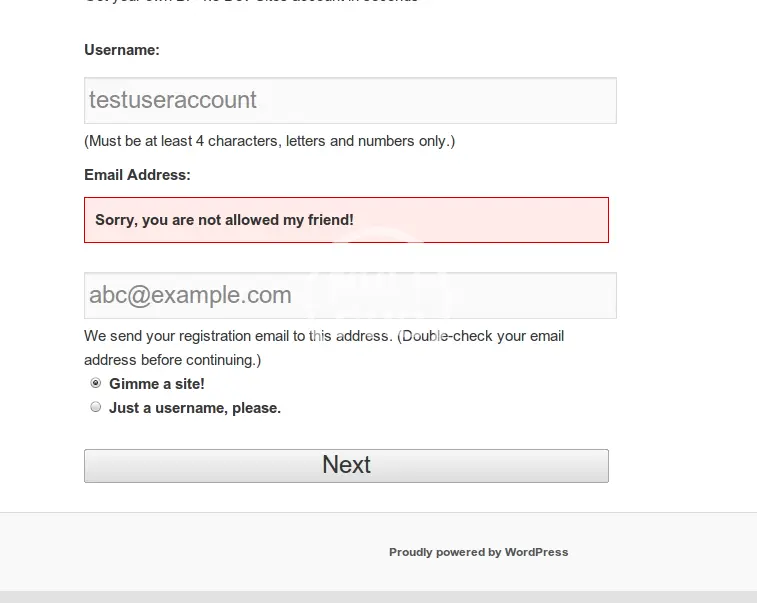The image size is (757, 603).
Task: Click the cut-off heading text above Username
Action: [x=250, y=3]
